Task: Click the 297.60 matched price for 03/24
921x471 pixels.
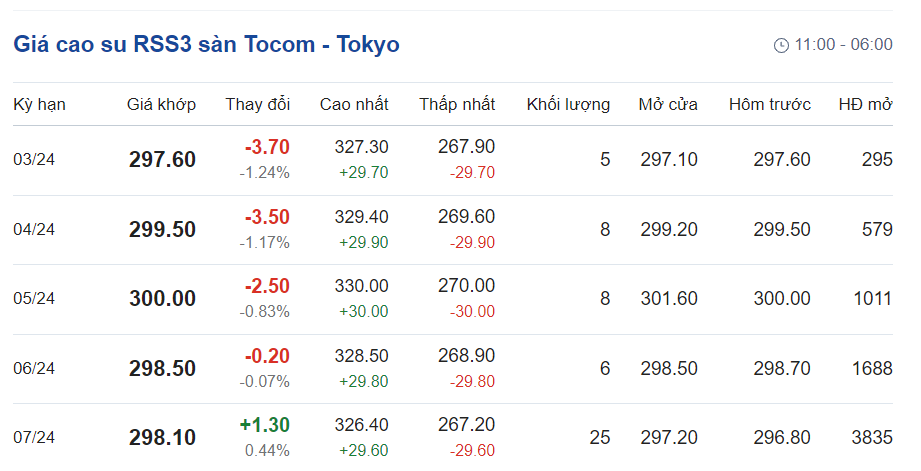Action: 162,160
